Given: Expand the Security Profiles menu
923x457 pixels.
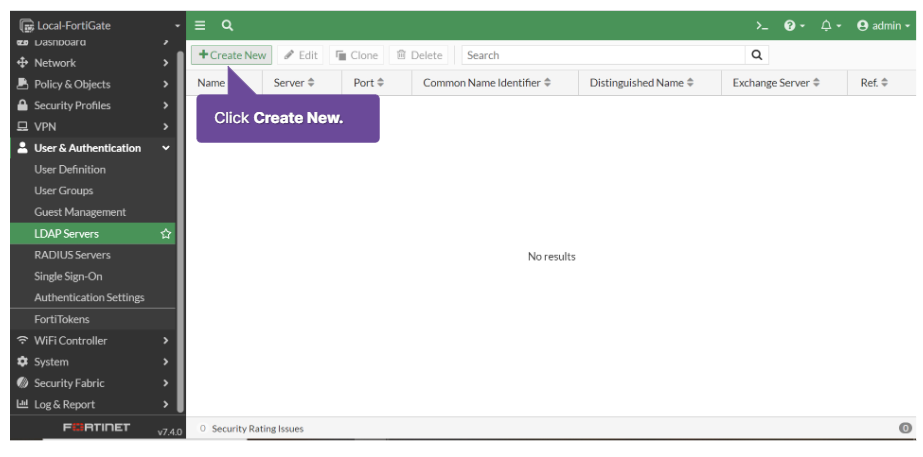Looking at the screenshot, I should coord(93,105).
